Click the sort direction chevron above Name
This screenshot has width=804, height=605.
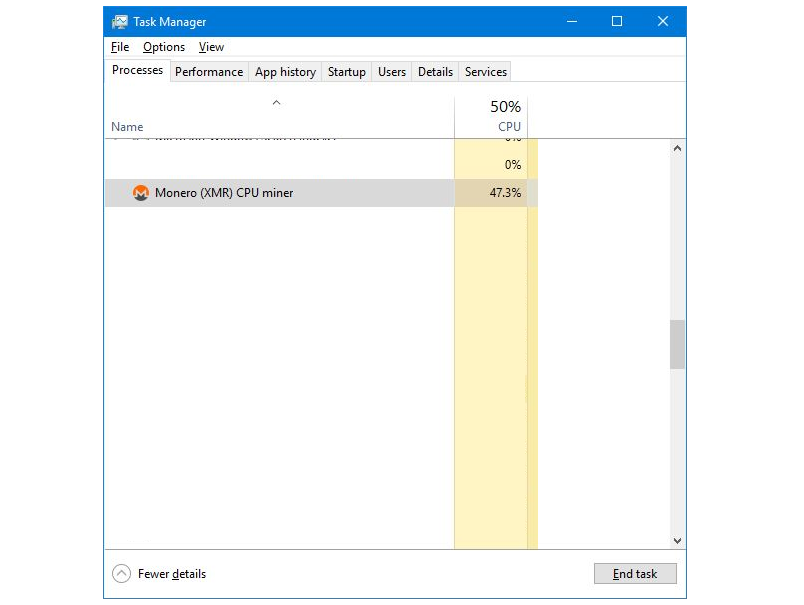click(277, 103)
